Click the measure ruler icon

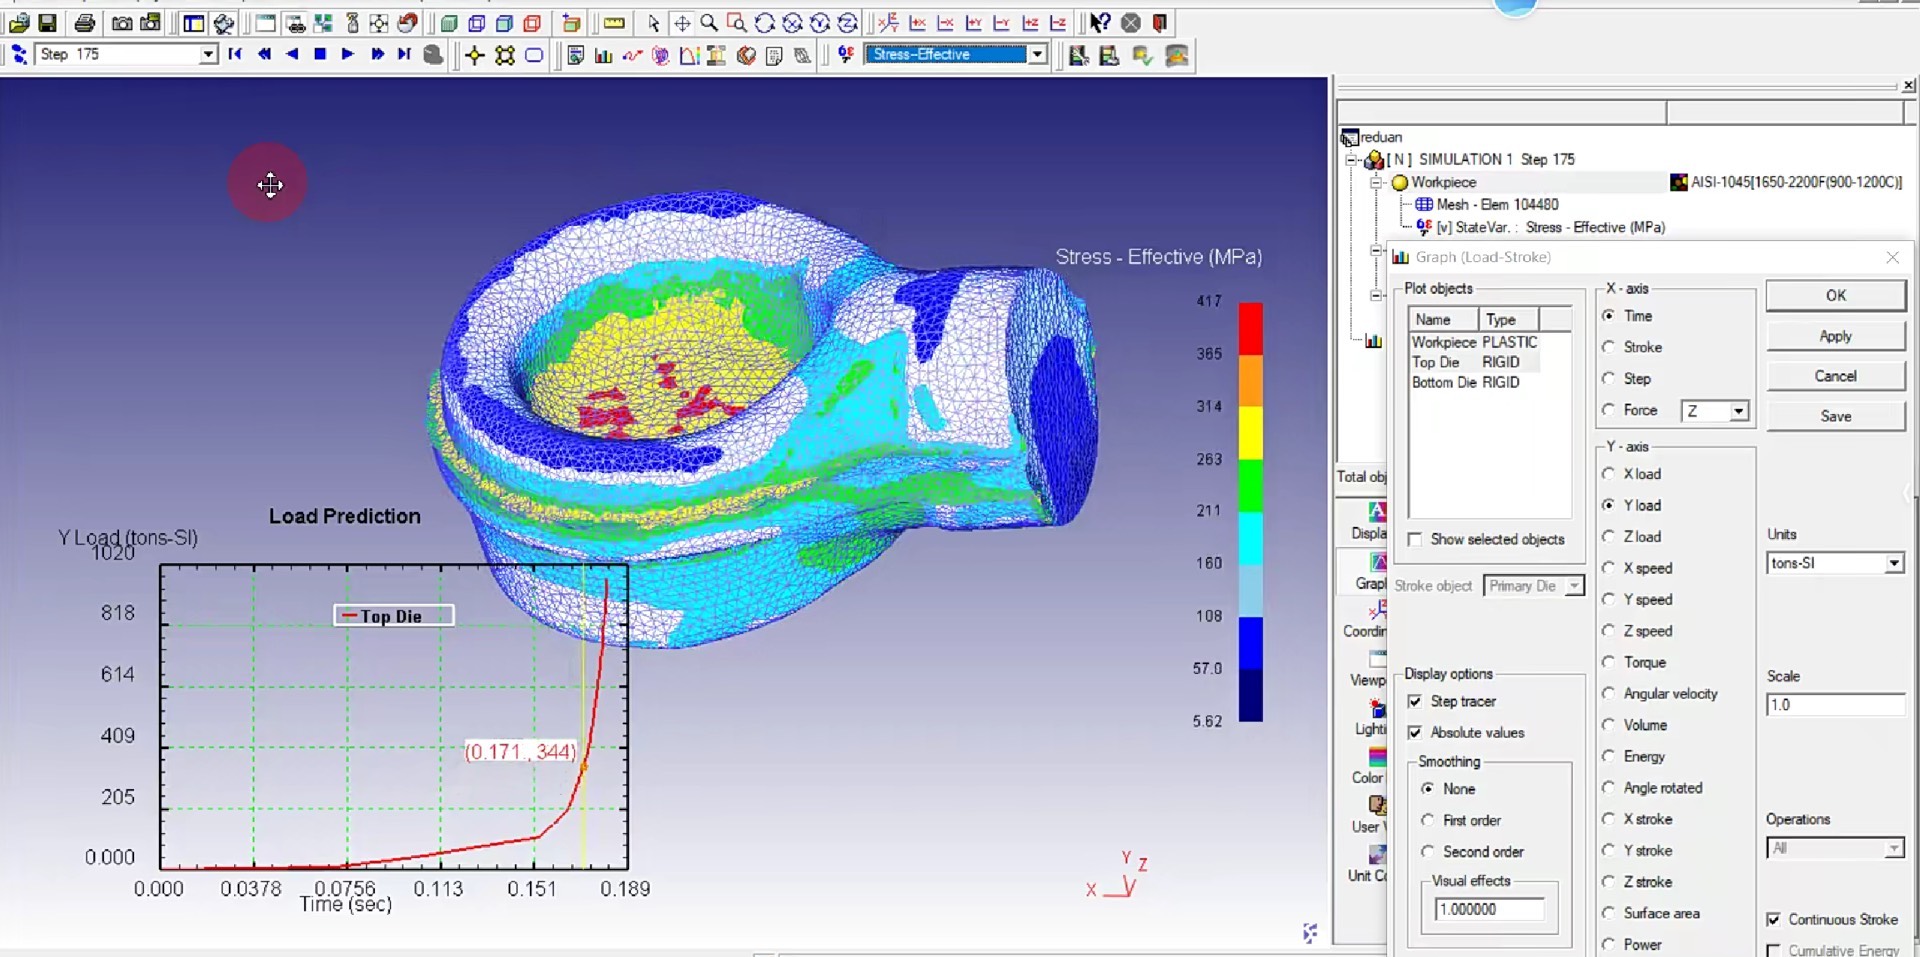click(x=614, y=23)
